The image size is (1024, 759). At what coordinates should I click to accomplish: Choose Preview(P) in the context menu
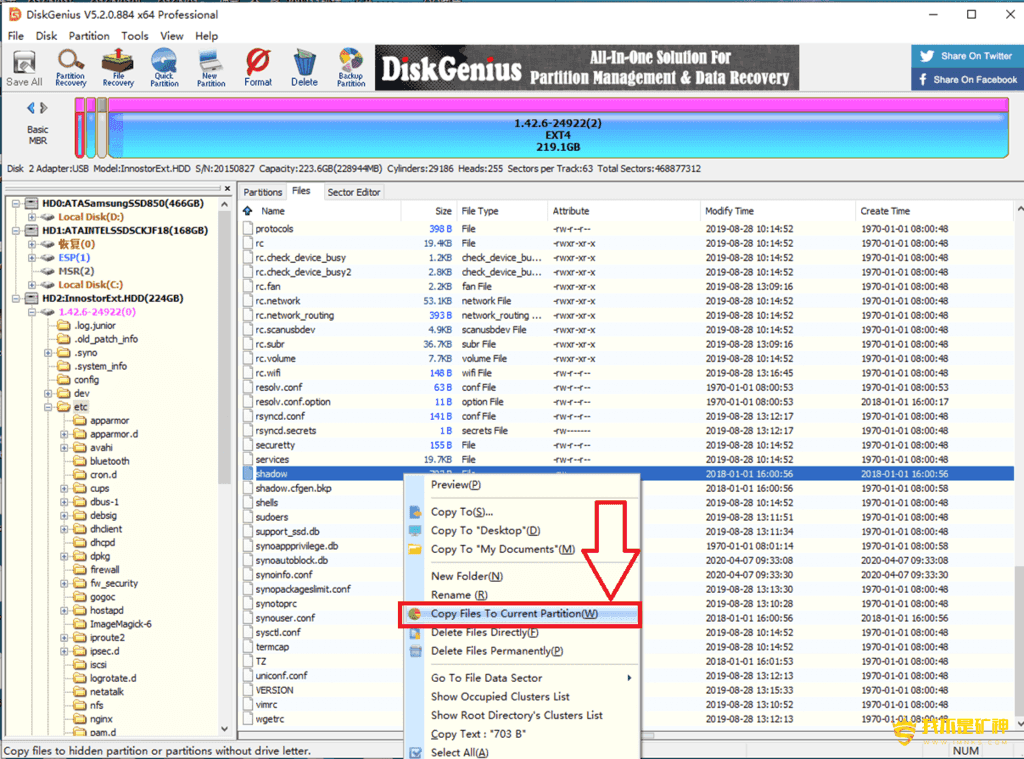click(x=456, y=485)
